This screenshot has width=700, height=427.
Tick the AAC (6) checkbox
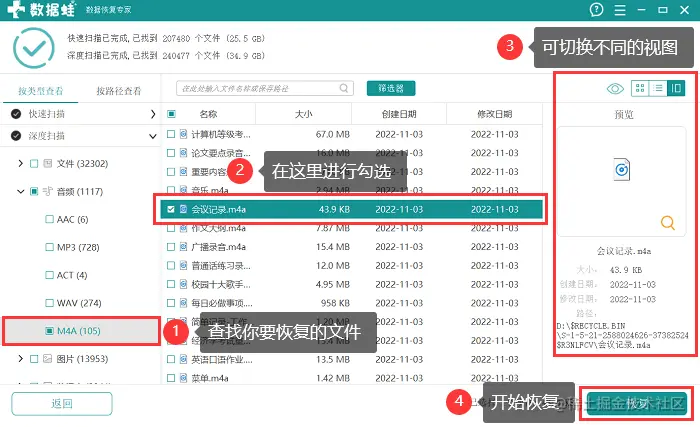tap(49, 219)
